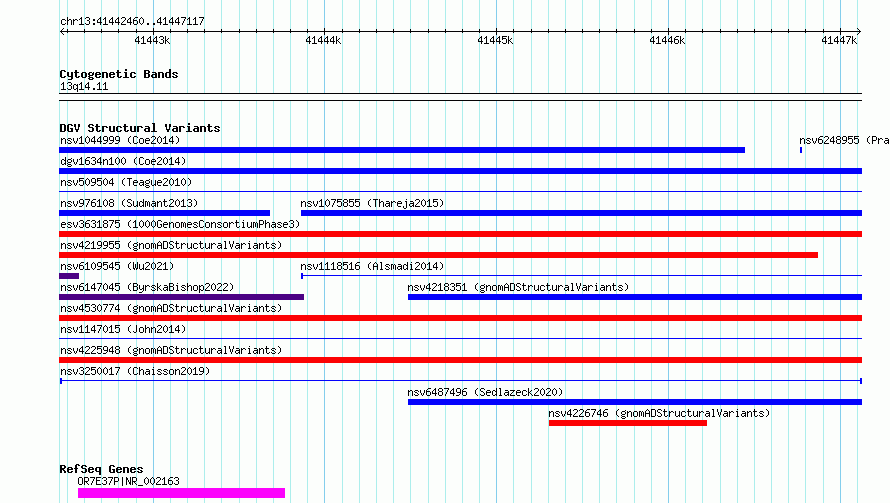Click the right arrow of the ruler

(x=858, y=32)
